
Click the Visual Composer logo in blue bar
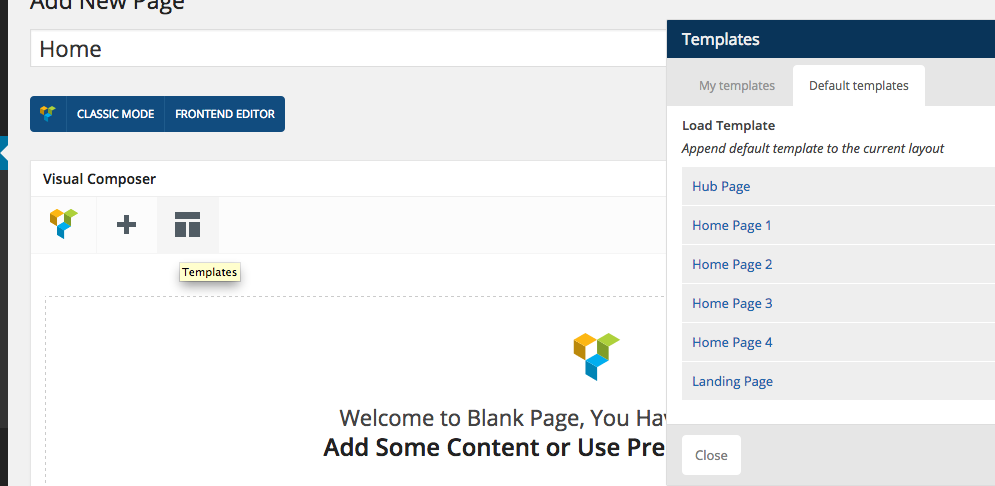point(48,114)
